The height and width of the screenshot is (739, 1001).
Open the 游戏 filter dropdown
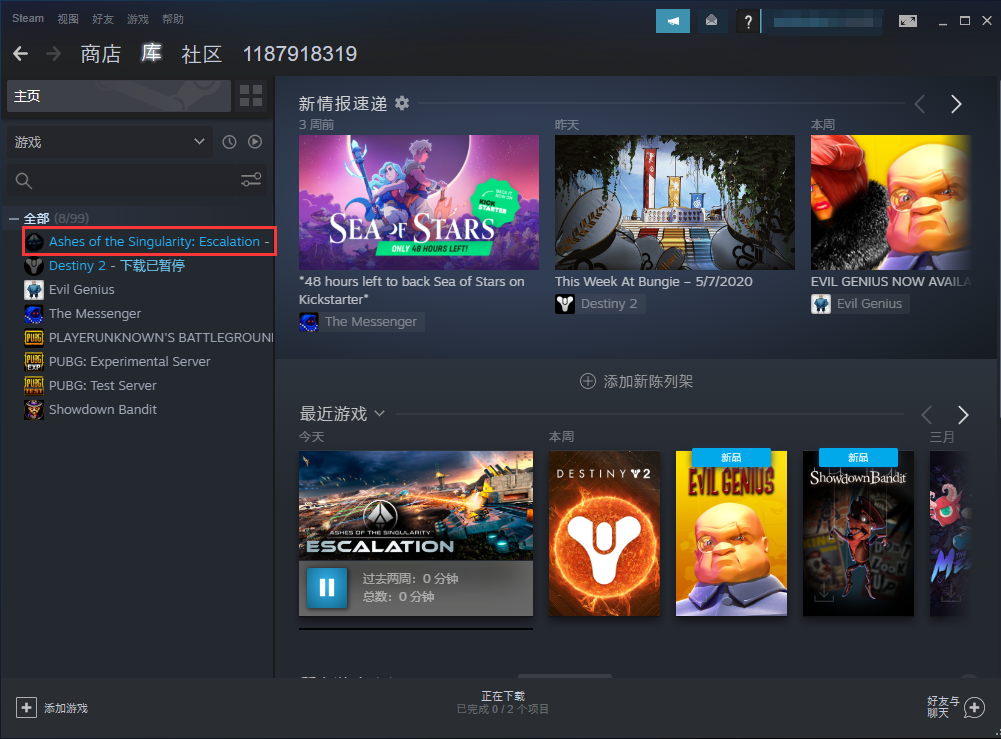(110, 142)
